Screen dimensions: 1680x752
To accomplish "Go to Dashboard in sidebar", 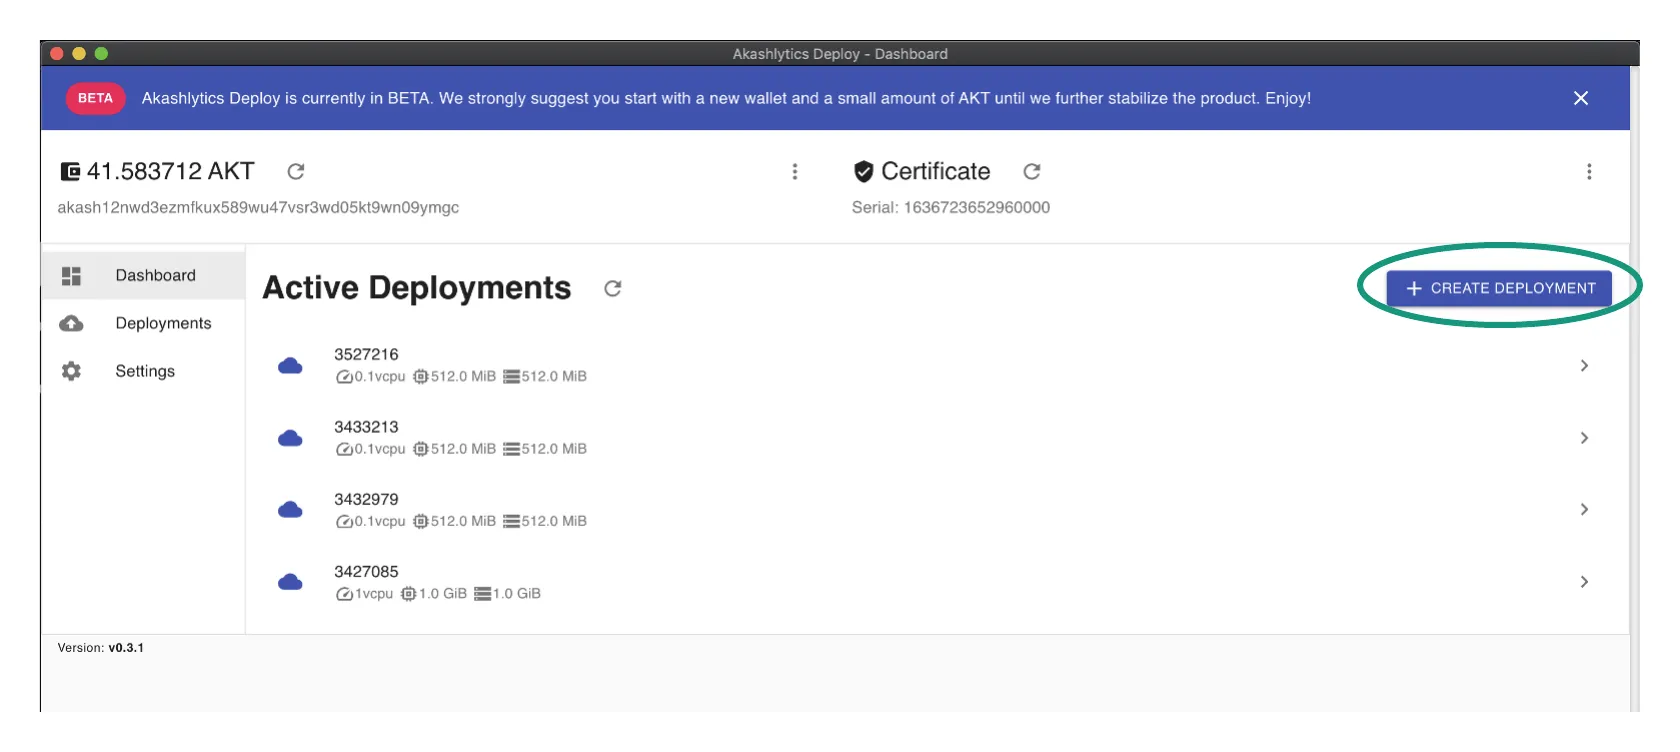I will click(155, 276).
